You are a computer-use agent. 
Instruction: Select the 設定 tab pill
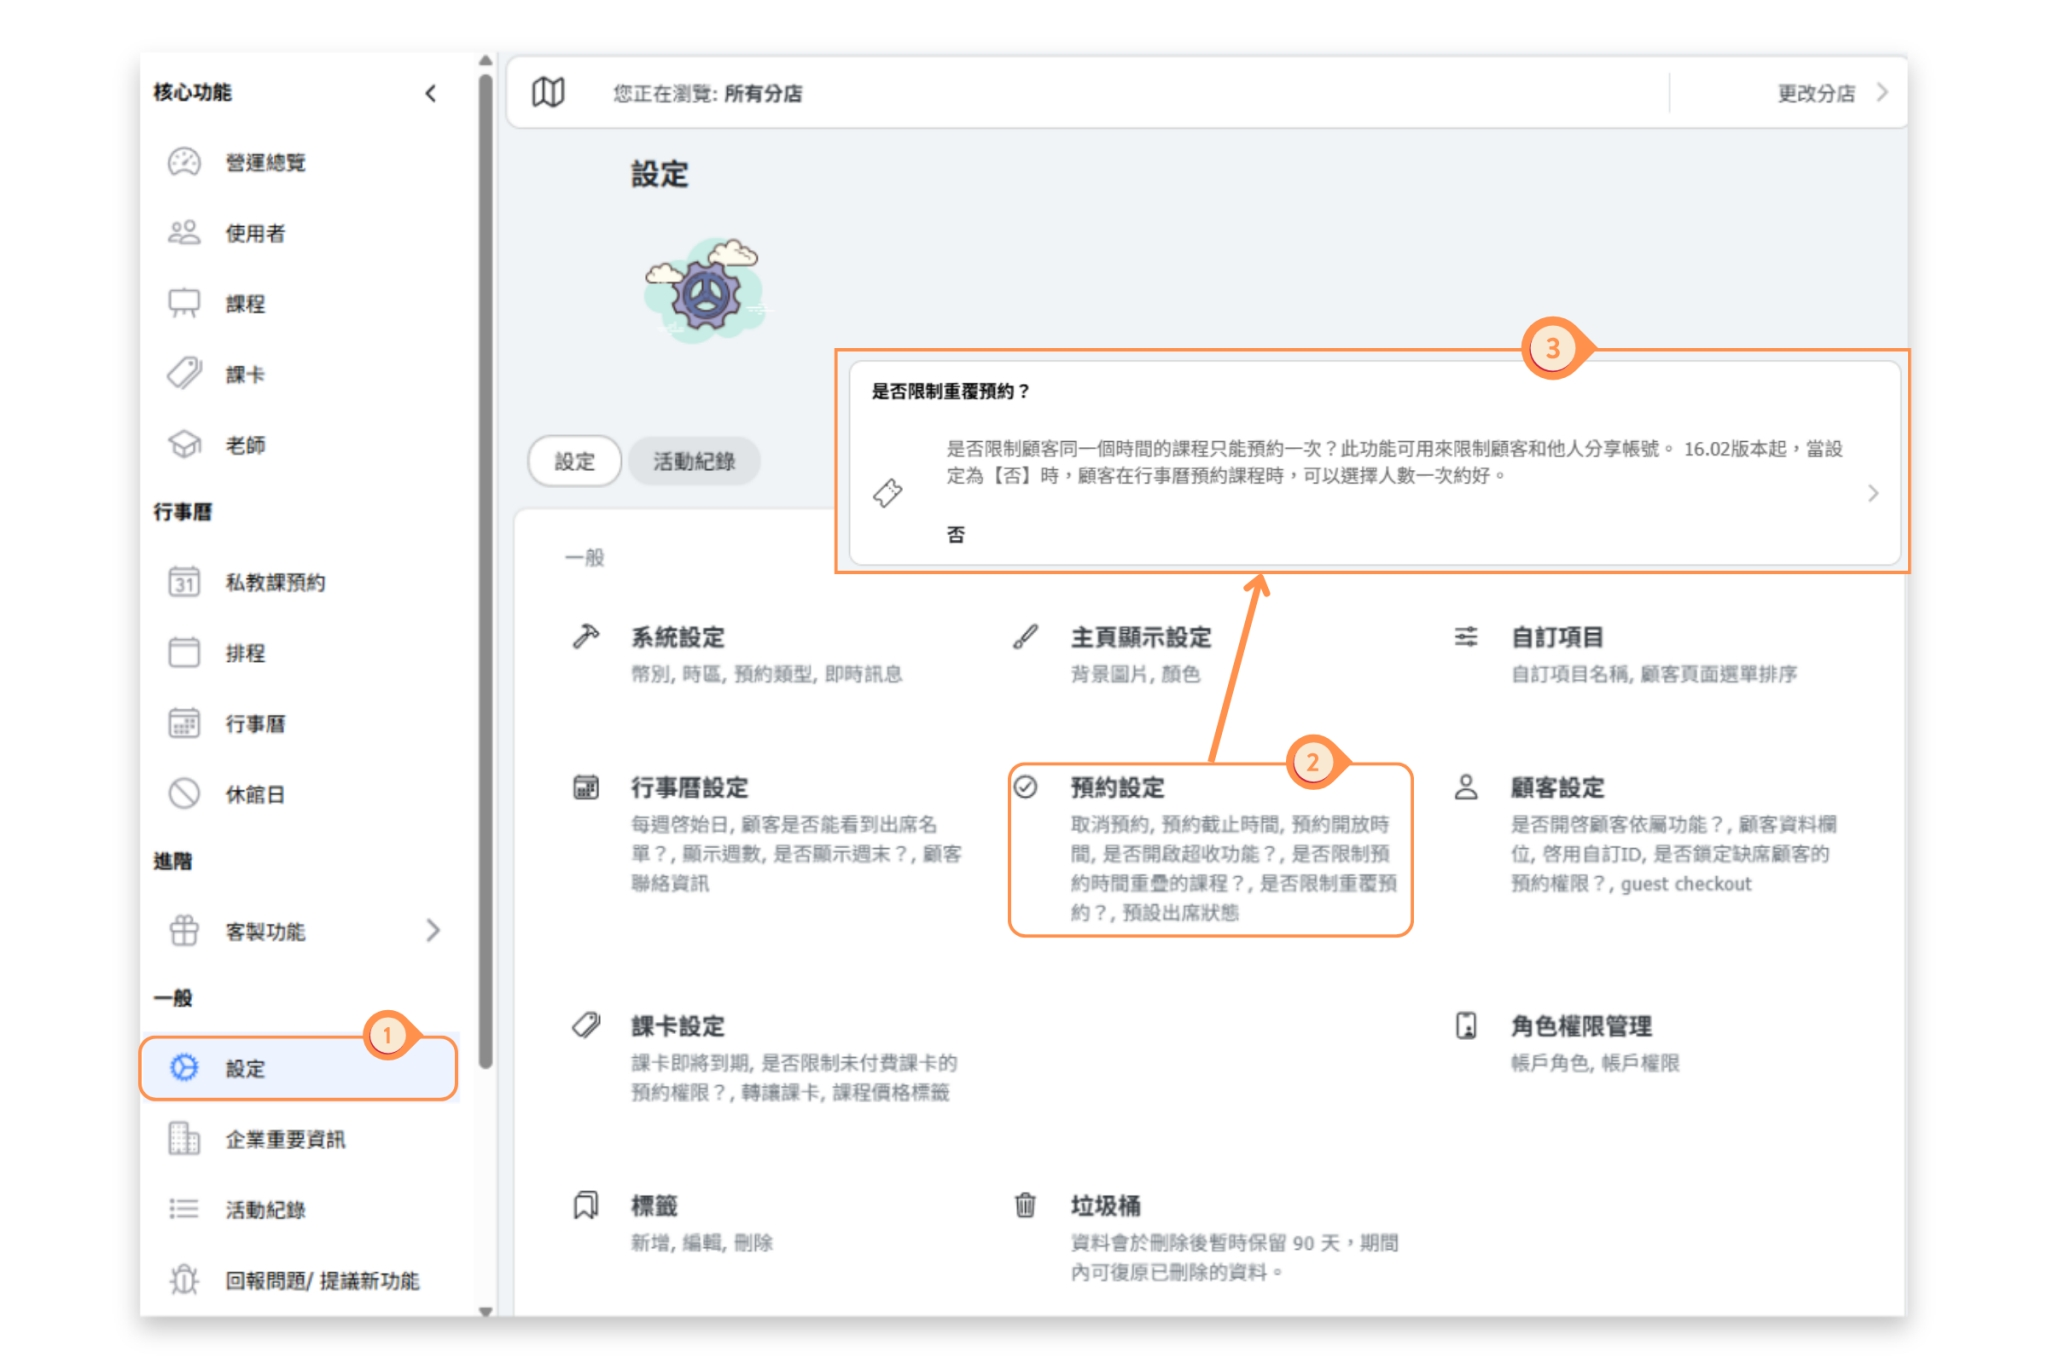575,461
